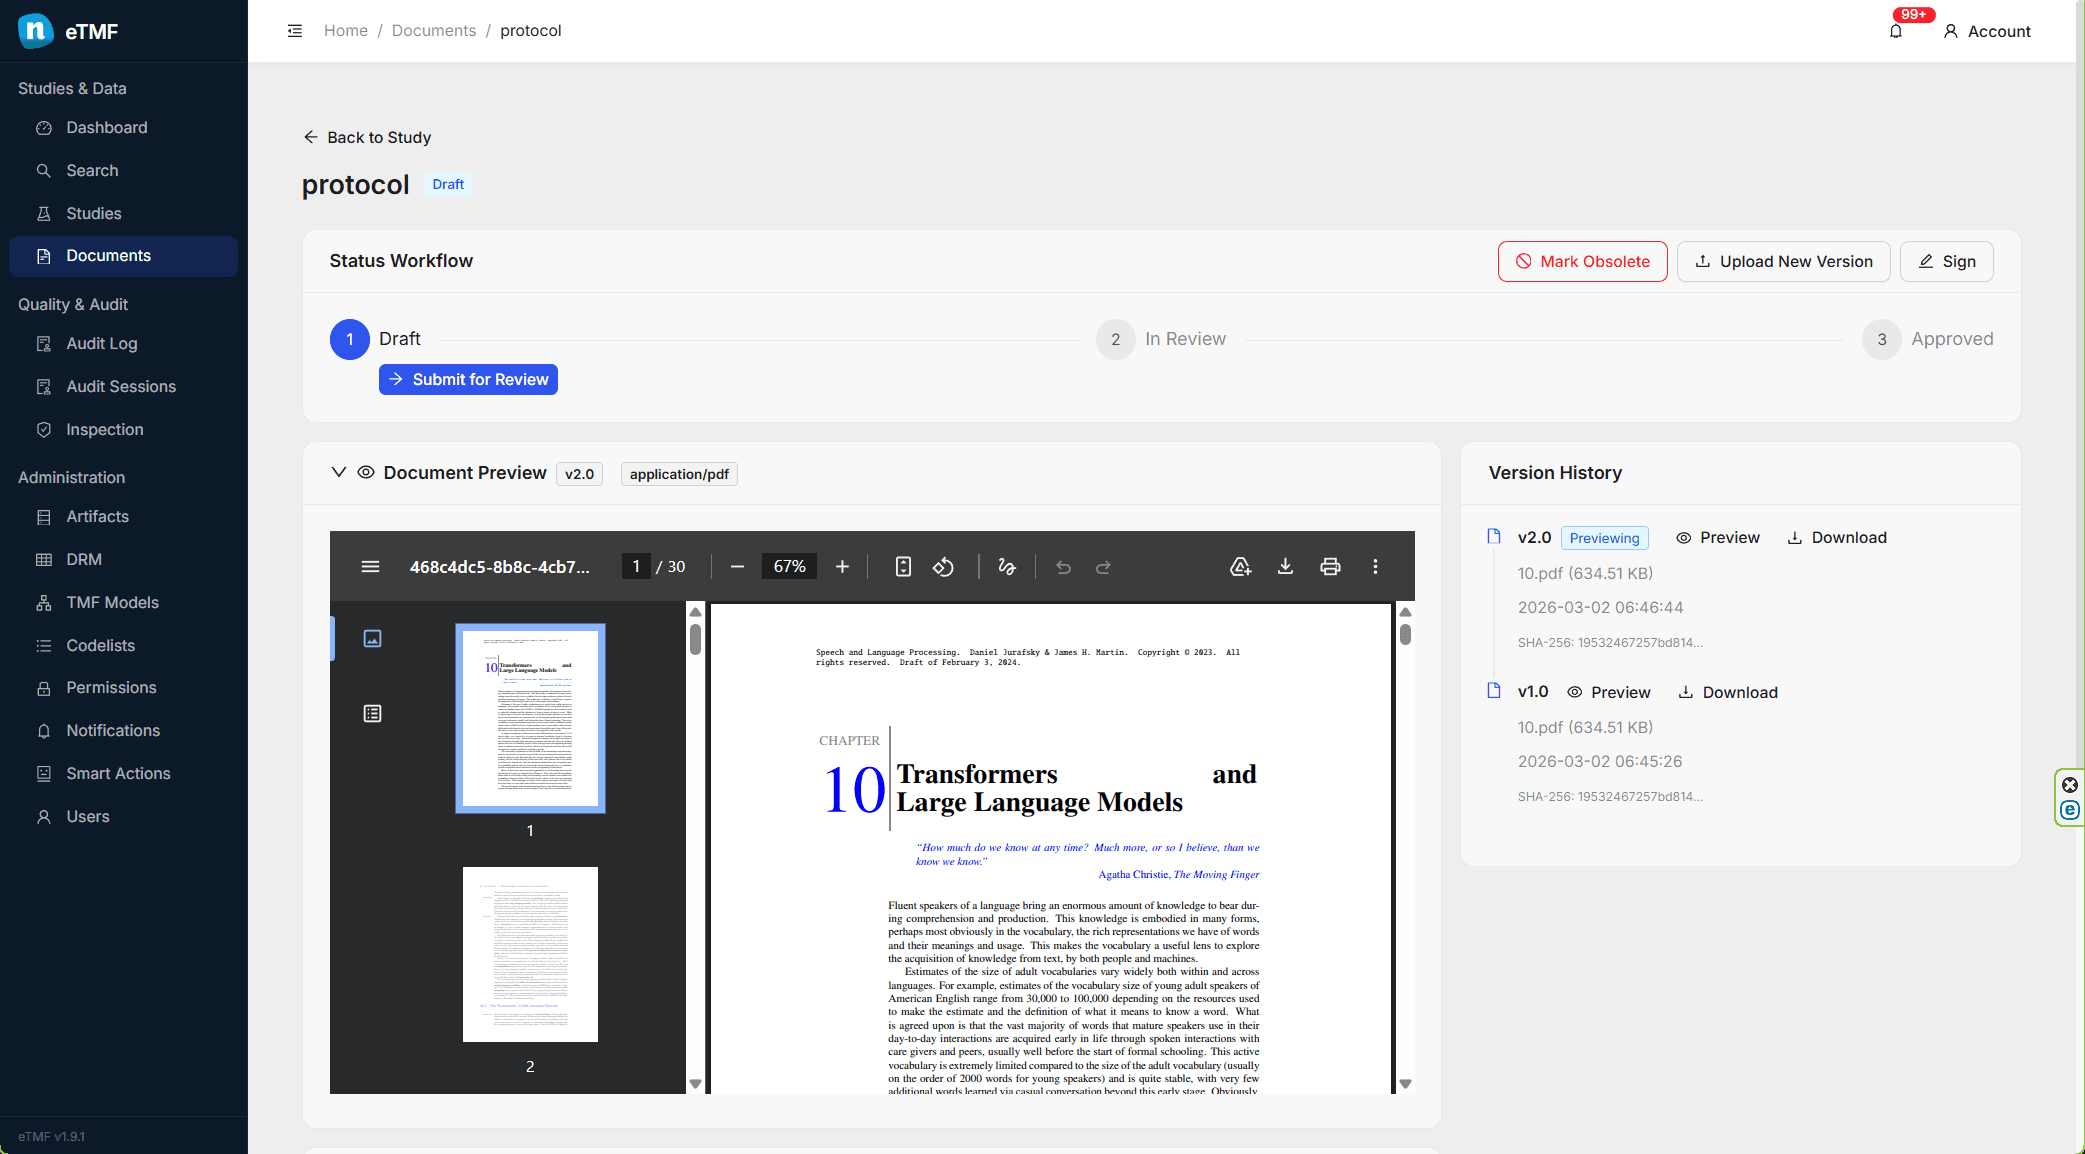2085x1154 pixels.
Task: Click the v2.0 SHA-256 hash text
Action: coord(1610,643)
